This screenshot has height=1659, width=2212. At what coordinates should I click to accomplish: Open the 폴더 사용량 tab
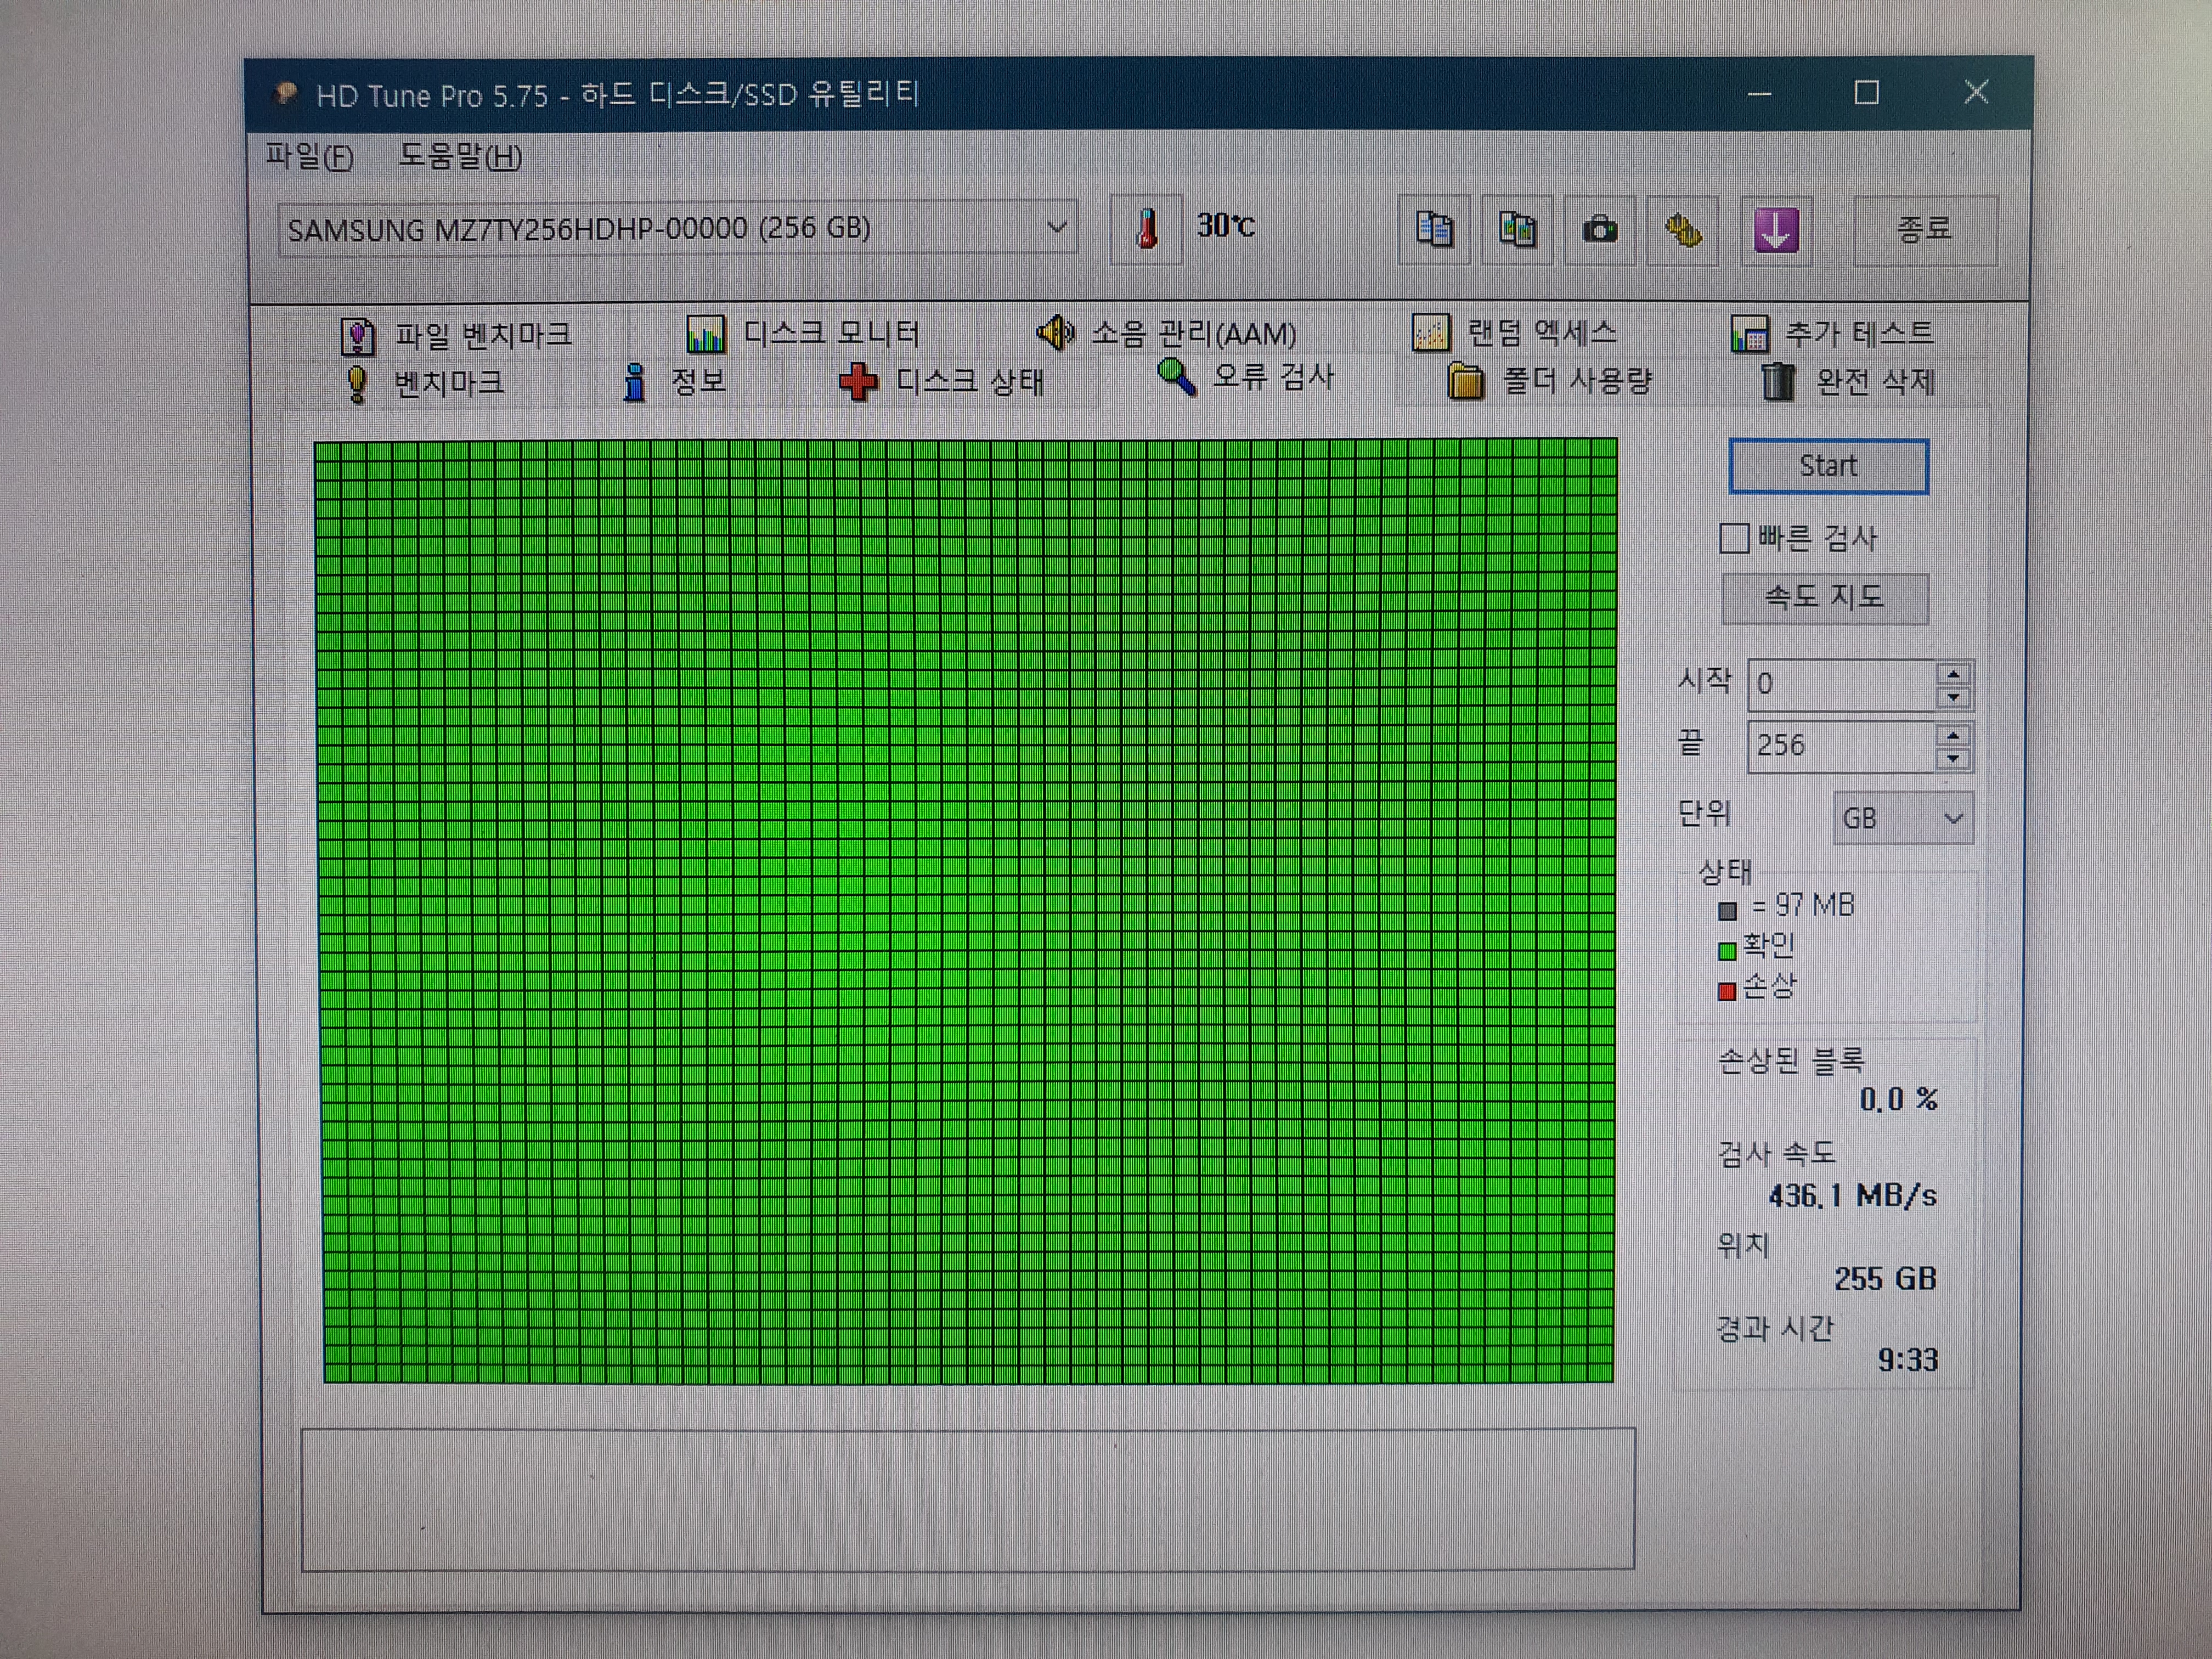click(x=1549, y=382)
